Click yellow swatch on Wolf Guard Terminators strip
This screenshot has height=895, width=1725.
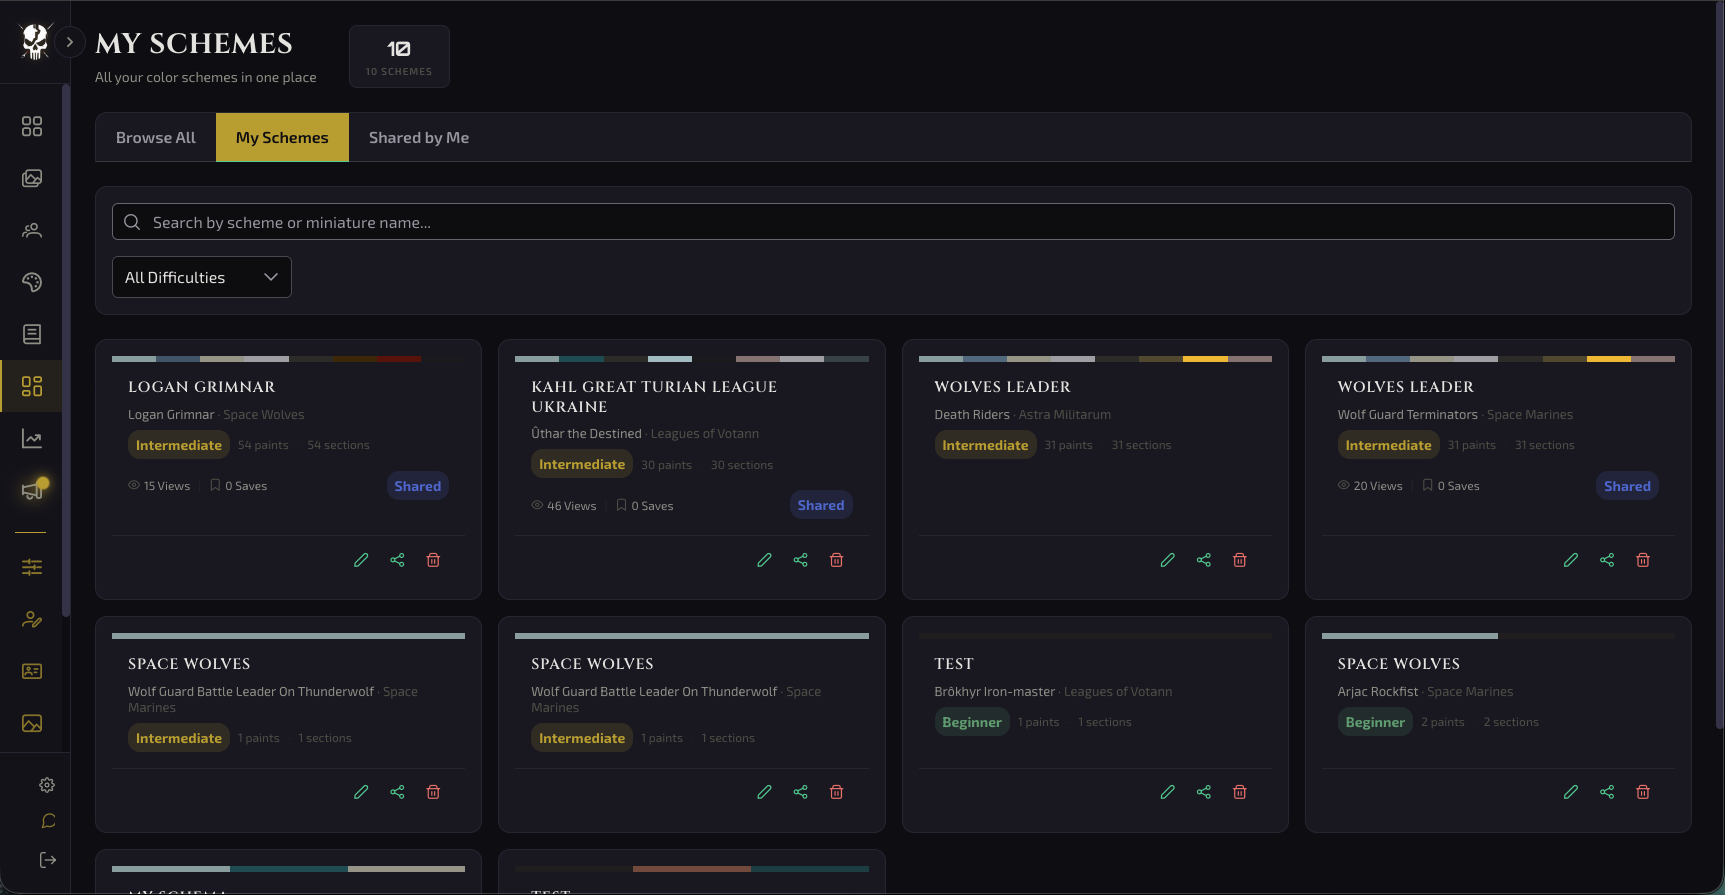point(1609,359)
